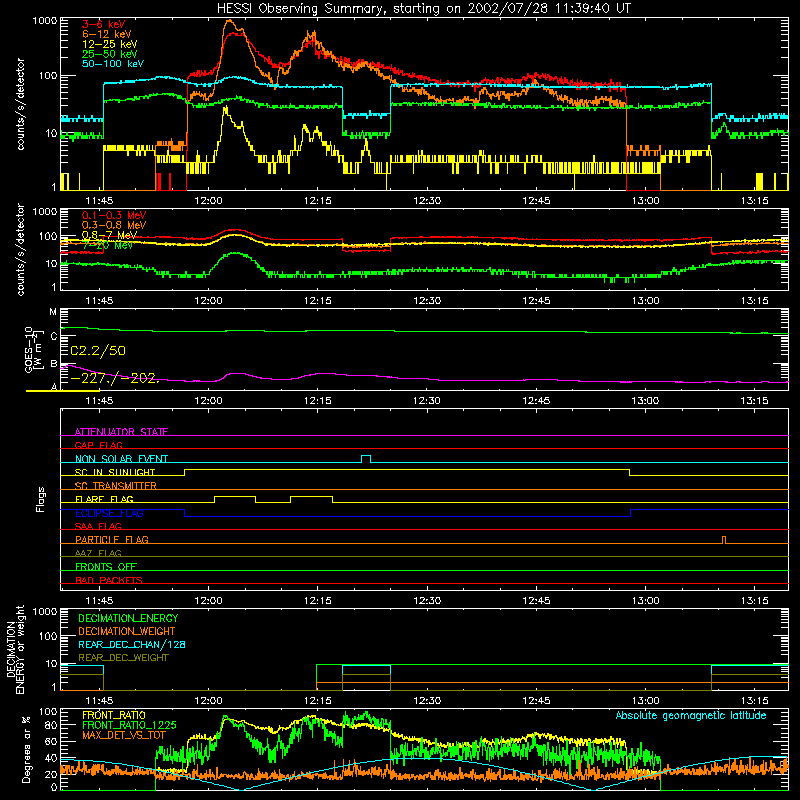Click the PARTICLE_FLAG spike near 13:10

point(723,540)
